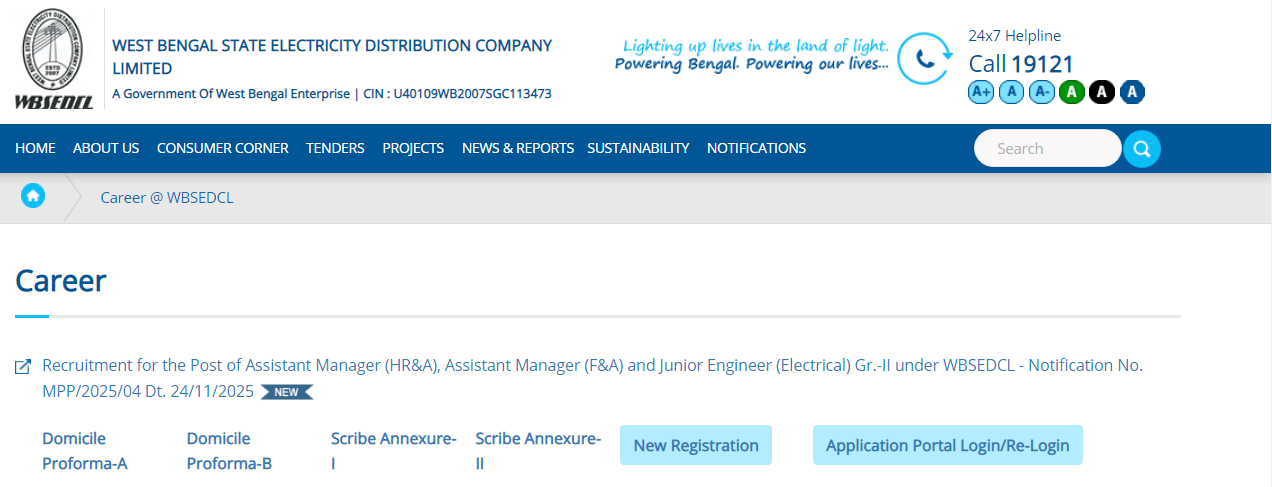Image resolution: width=1272 pixels, height=487 pixels.
Task: Focus the Search input field
Action: pos(1046,148)
